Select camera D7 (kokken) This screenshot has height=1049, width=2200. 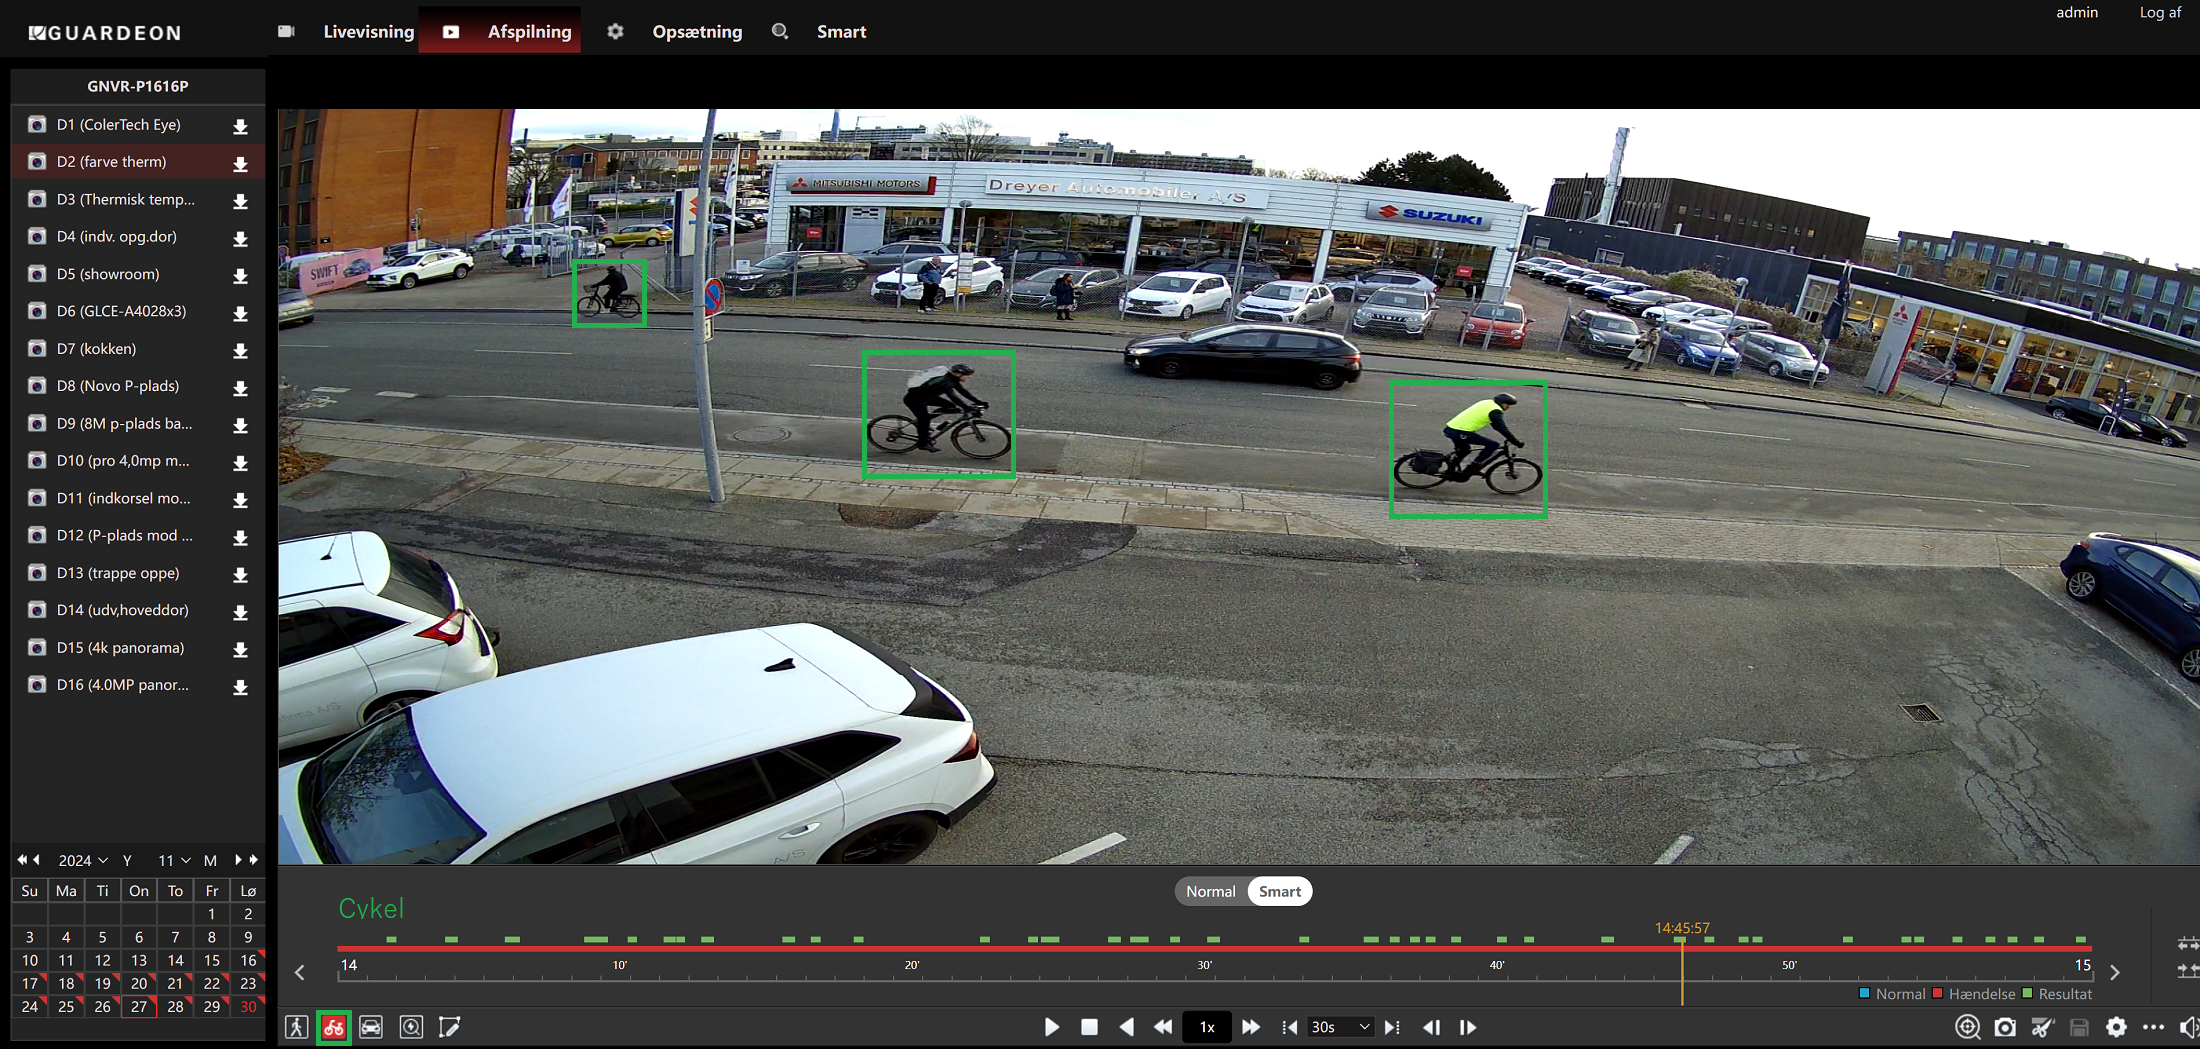click(x=96, y=349)
